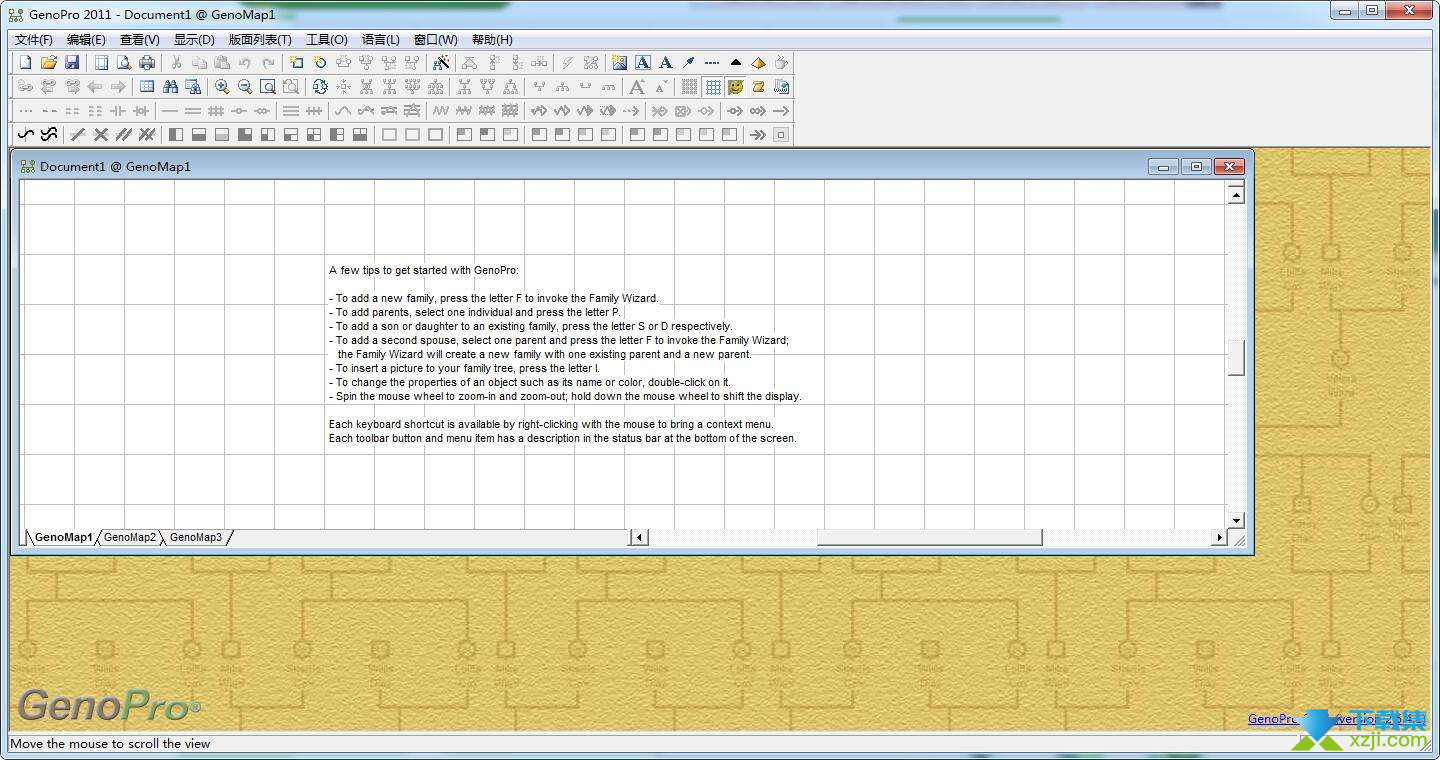Open the 语言(L) menu
Screen dimensions: 1440x760
pos(381,40)
